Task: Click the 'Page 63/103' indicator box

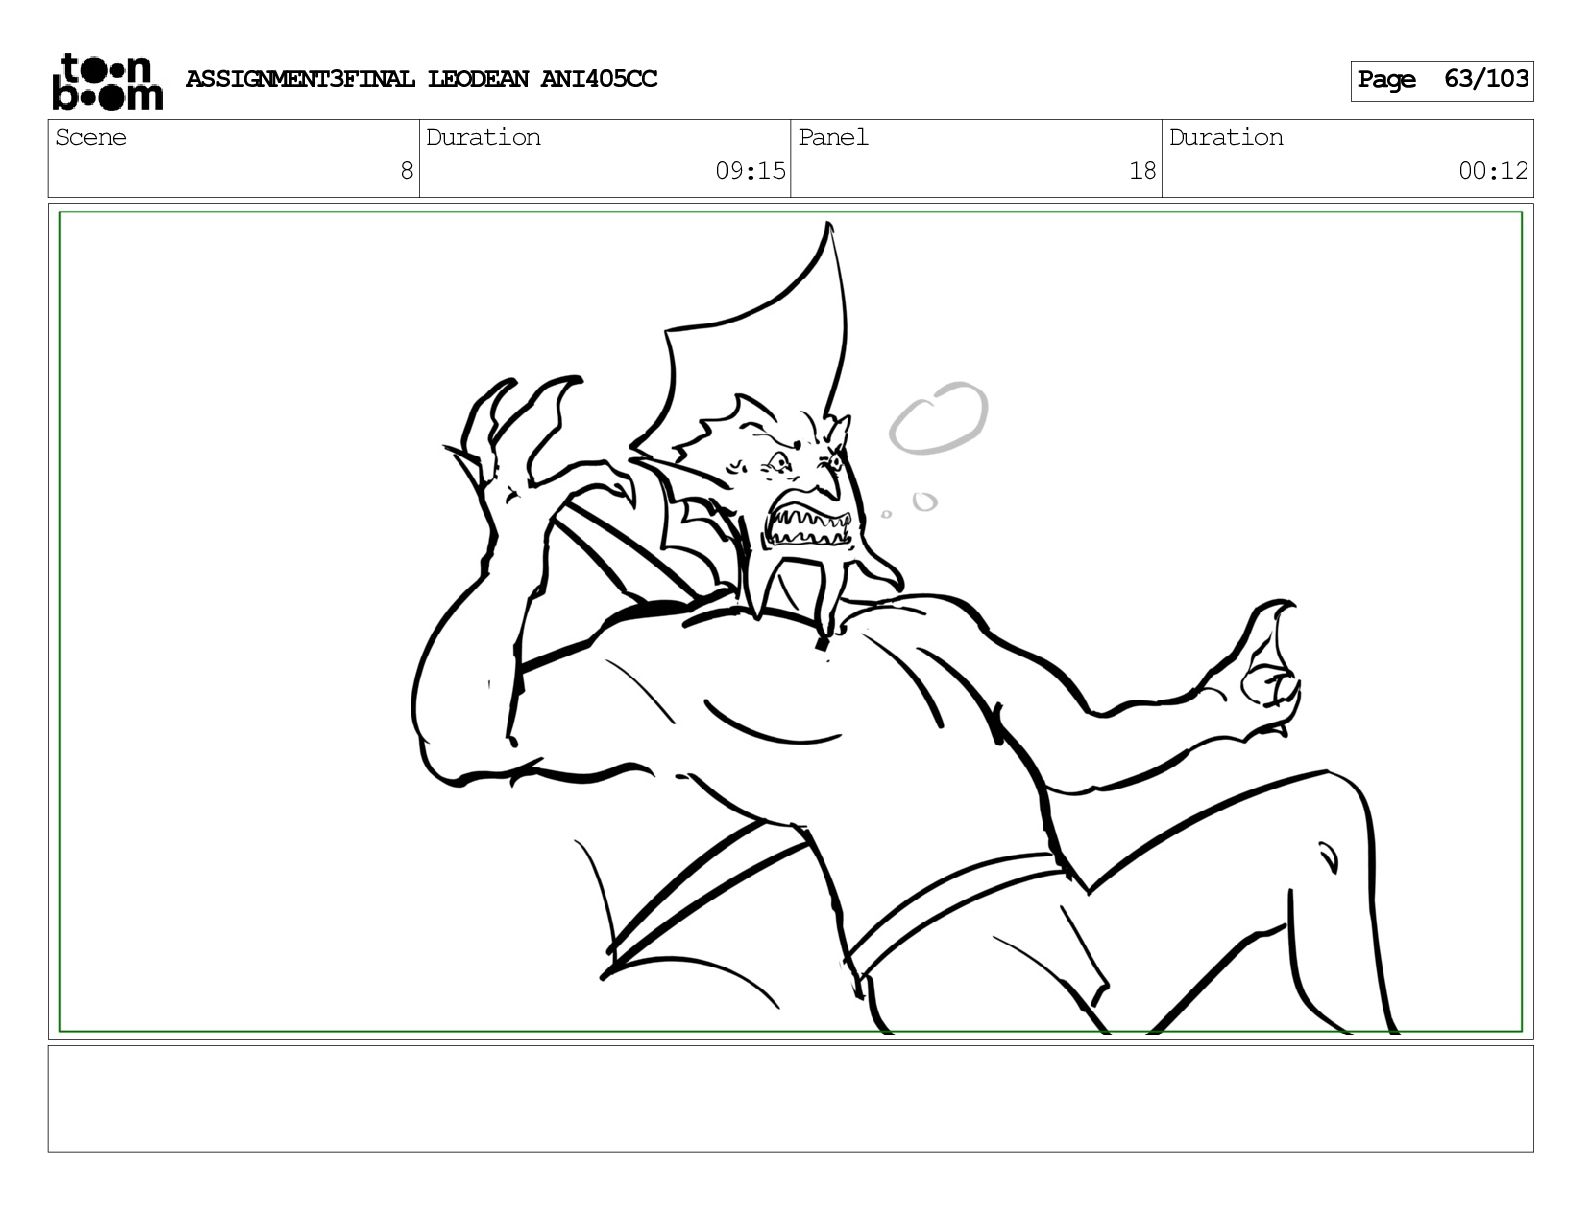Action: click(1441, 80)
